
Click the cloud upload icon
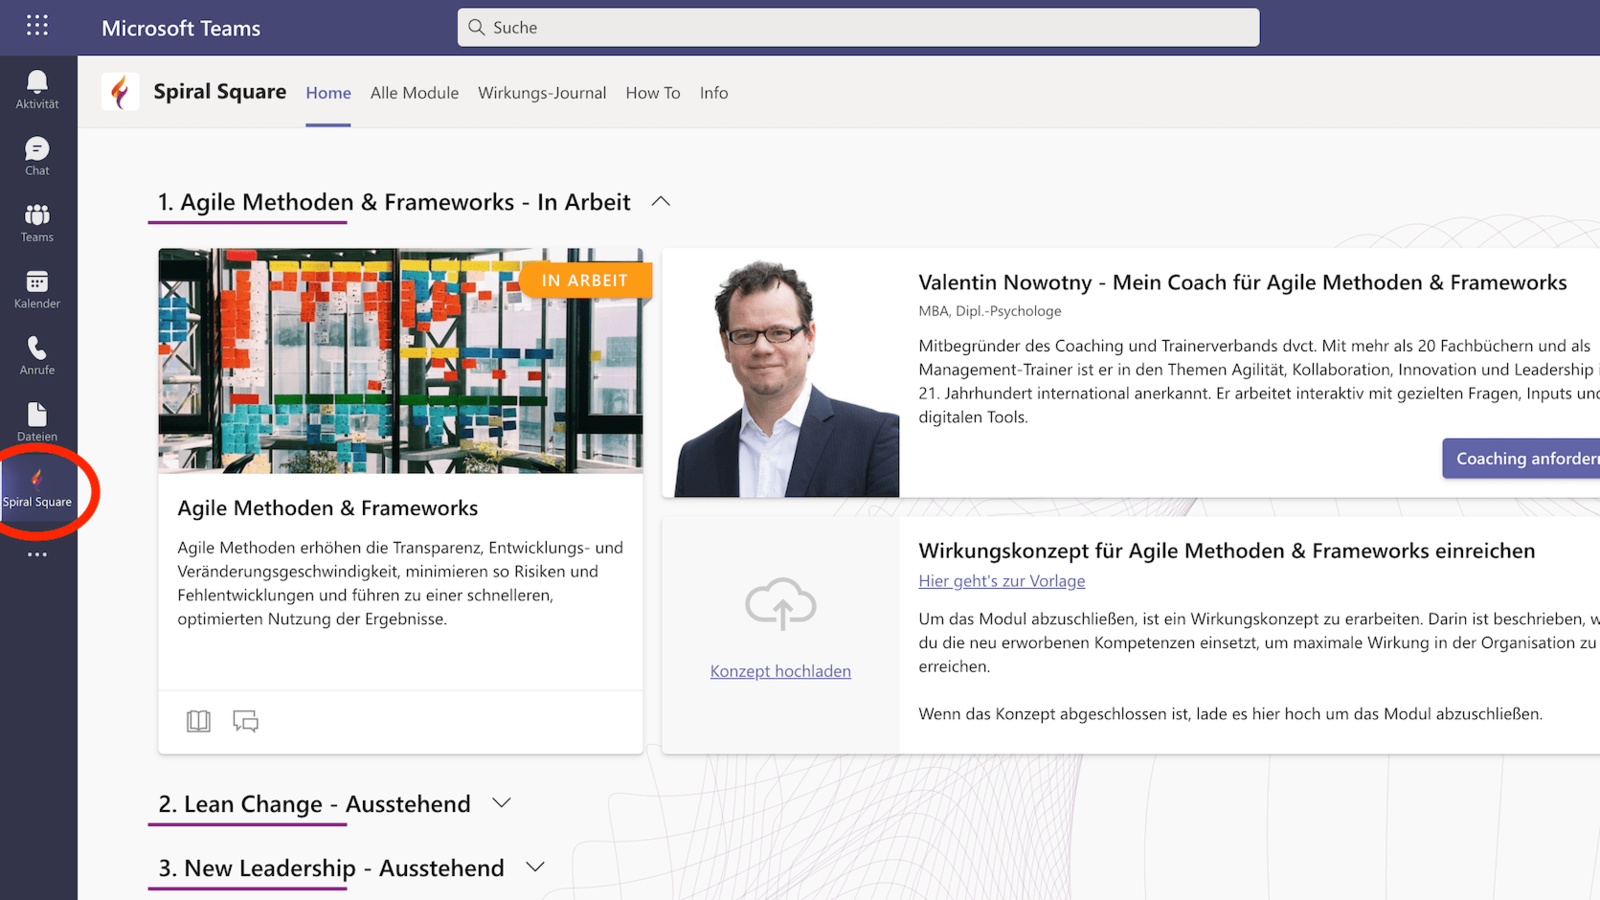(x=780, y=604)
